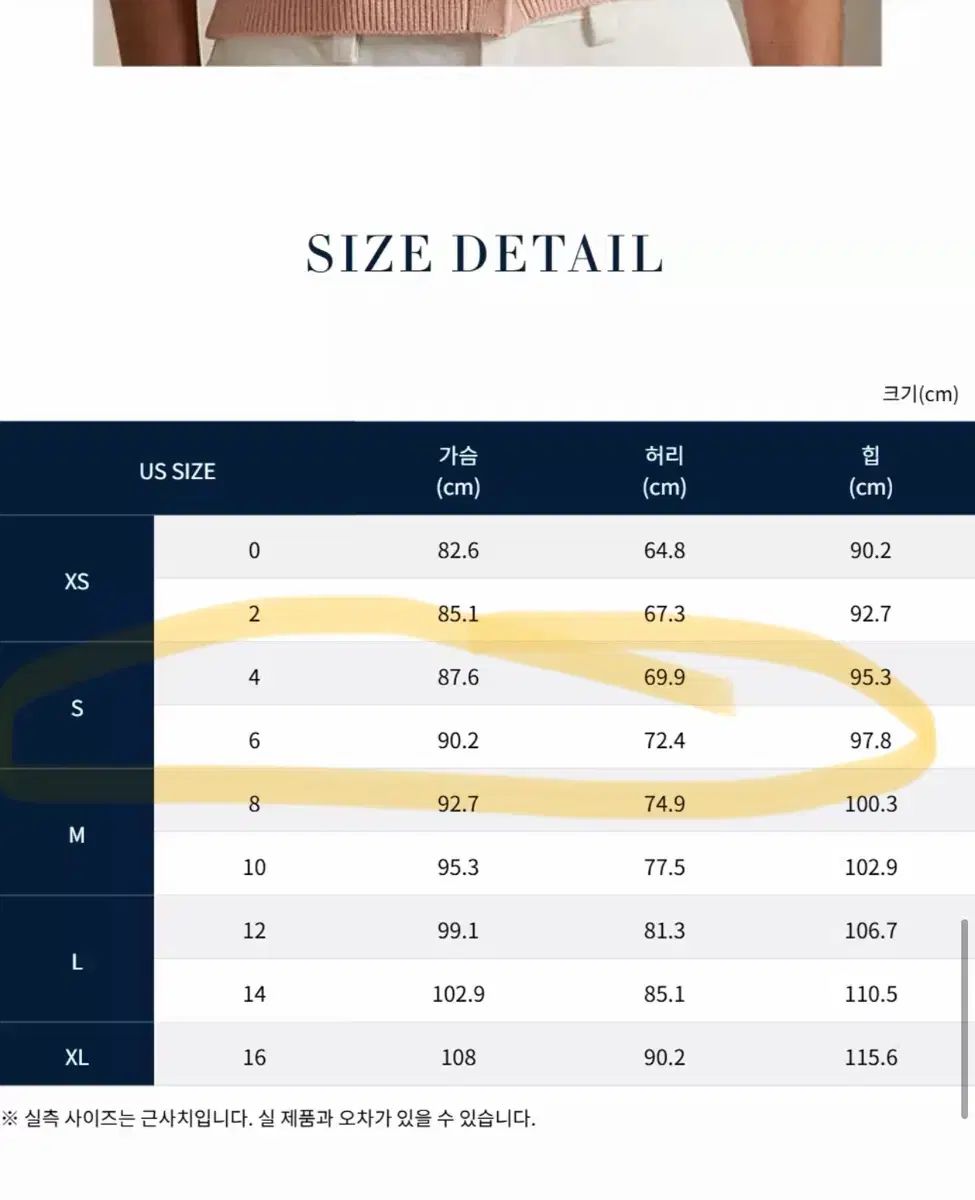Select the 허리 (cm) column header
Screen dimensions: 975x1200
pos(665,471)
